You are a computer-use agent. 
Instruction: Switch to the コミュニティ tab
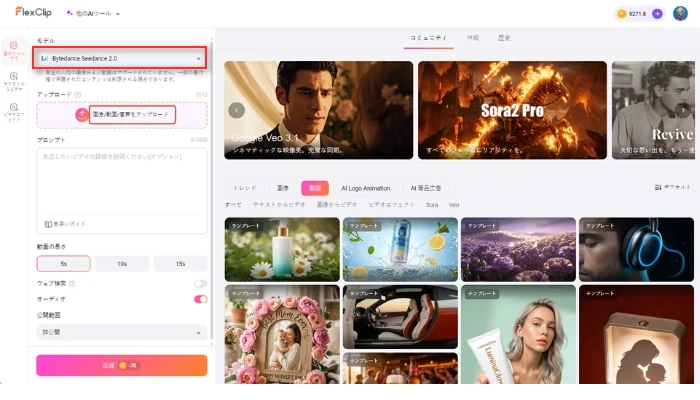click(429, 38)
